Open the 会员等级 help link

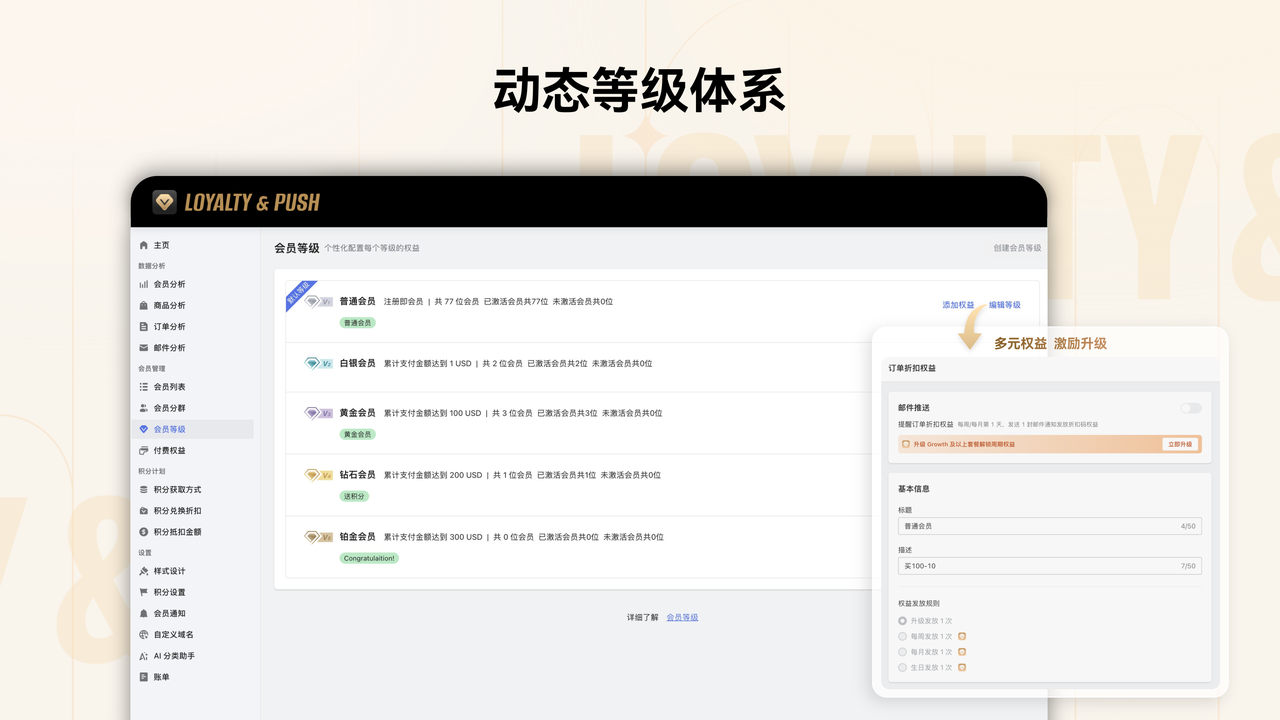(x=682, y=617)
